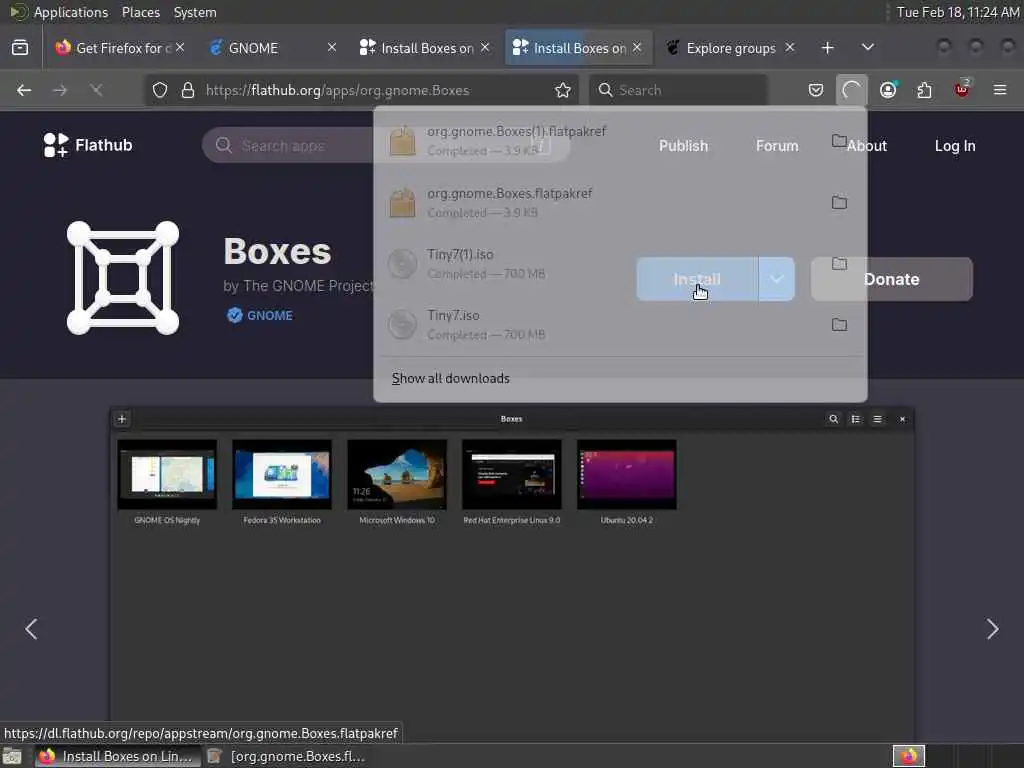Show Tiny7(1).iso in its folder
The width and height of the screenshot is (1024, 768).
pos(839,263)
